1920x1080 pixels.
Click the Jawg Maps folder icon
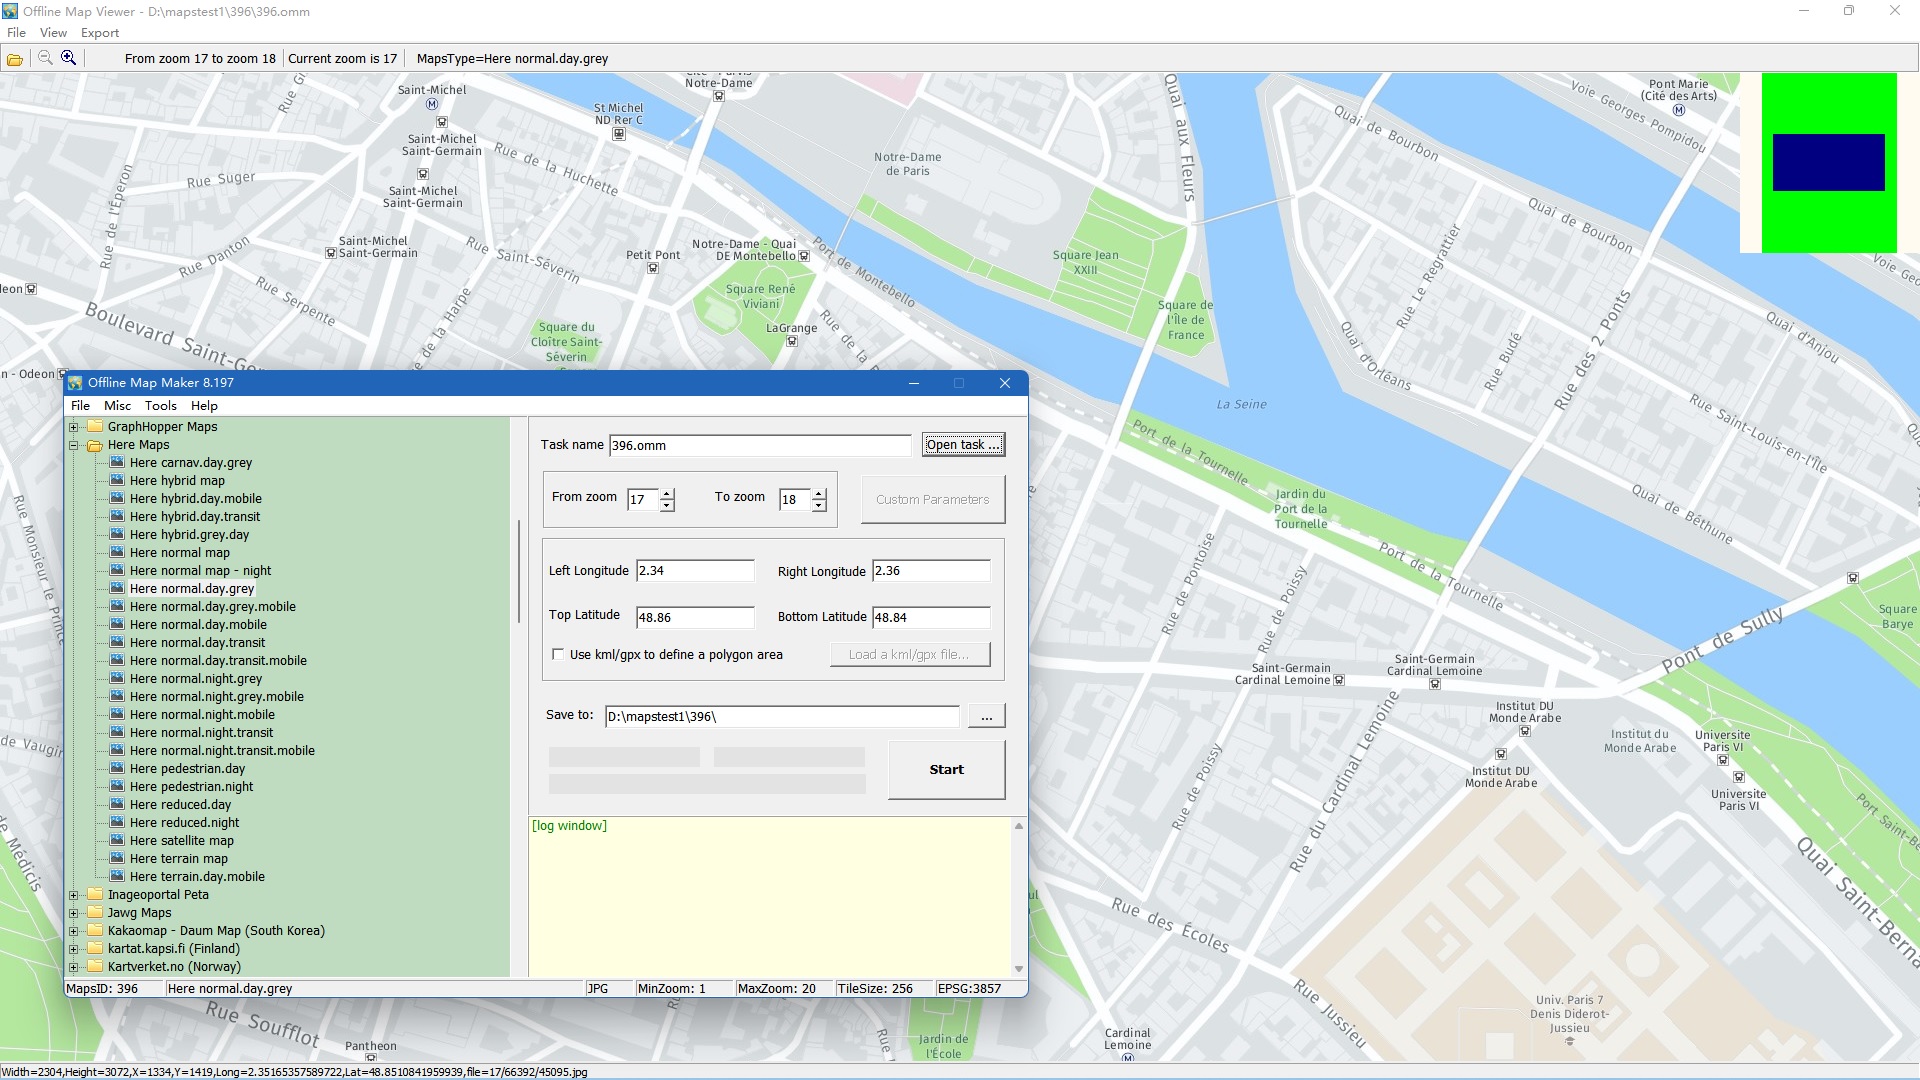pos(95,912)
